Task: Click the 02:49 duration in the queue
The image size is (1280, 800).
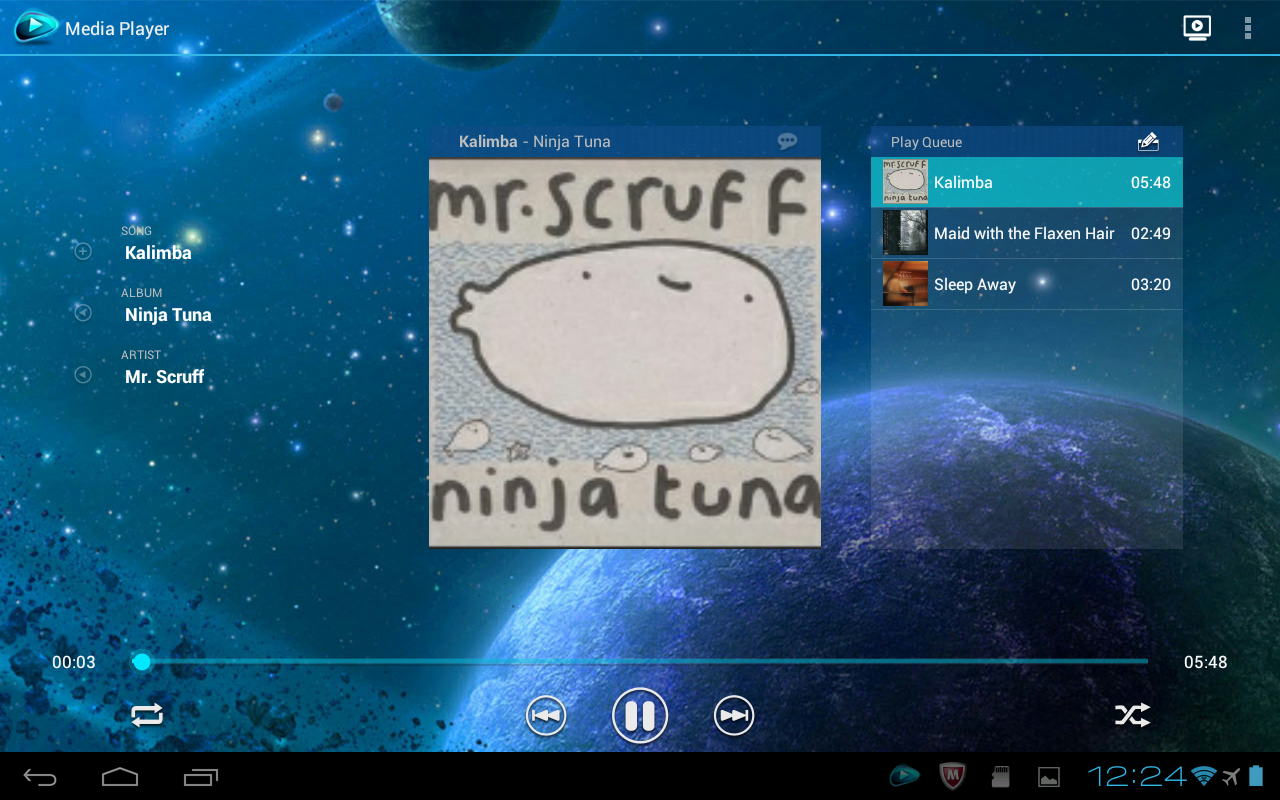Action: [1150, 233]
